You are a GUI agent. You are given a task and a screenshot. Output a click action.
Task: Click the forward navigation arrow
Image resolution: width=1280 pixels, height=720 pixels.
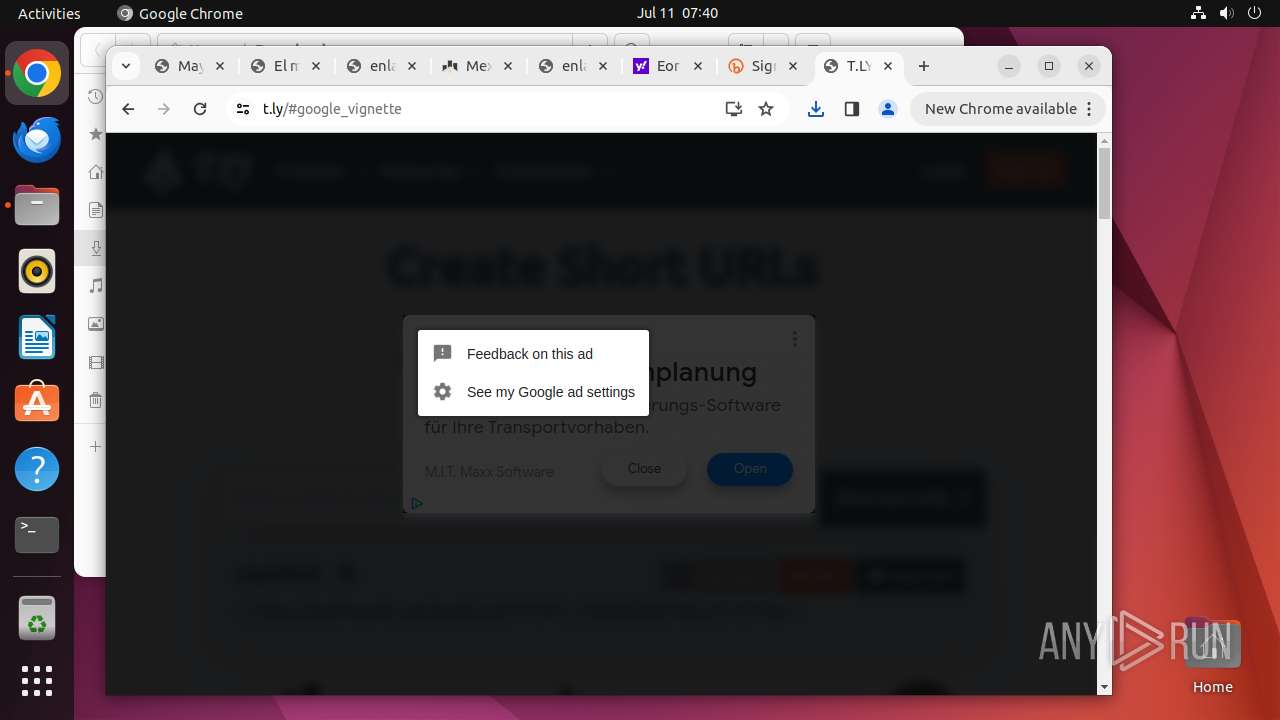click(164, 109)
